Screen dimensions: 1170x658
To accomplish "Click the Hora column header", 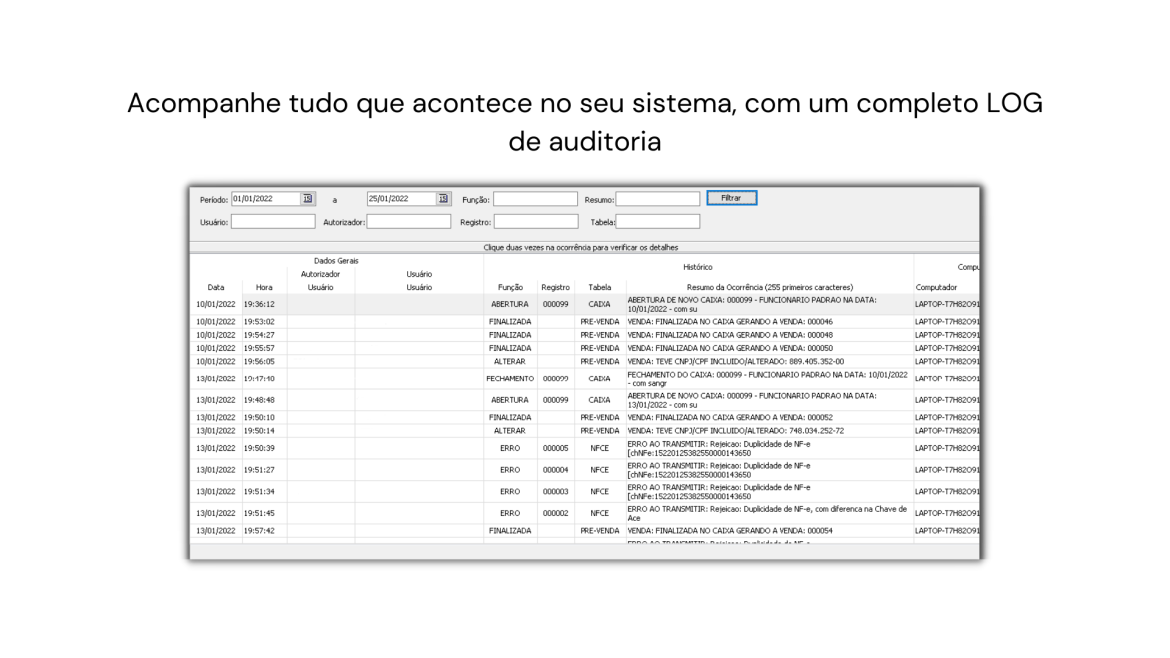I will [x=263, y=286].
